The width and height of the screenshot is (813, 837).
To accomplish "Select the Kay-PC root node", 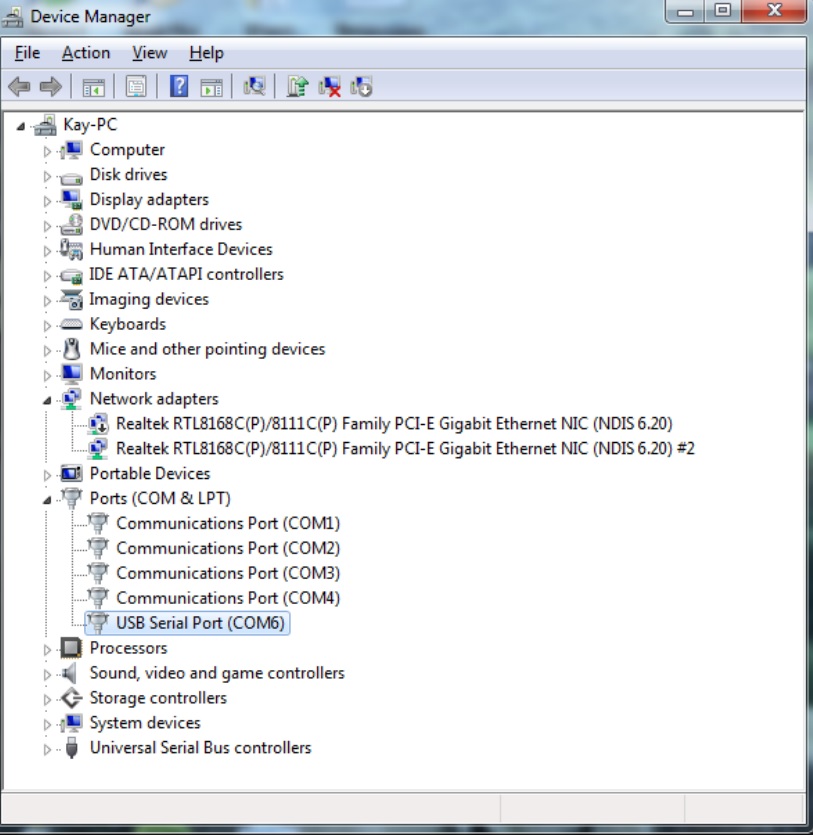I will click(x=90, y=125).
